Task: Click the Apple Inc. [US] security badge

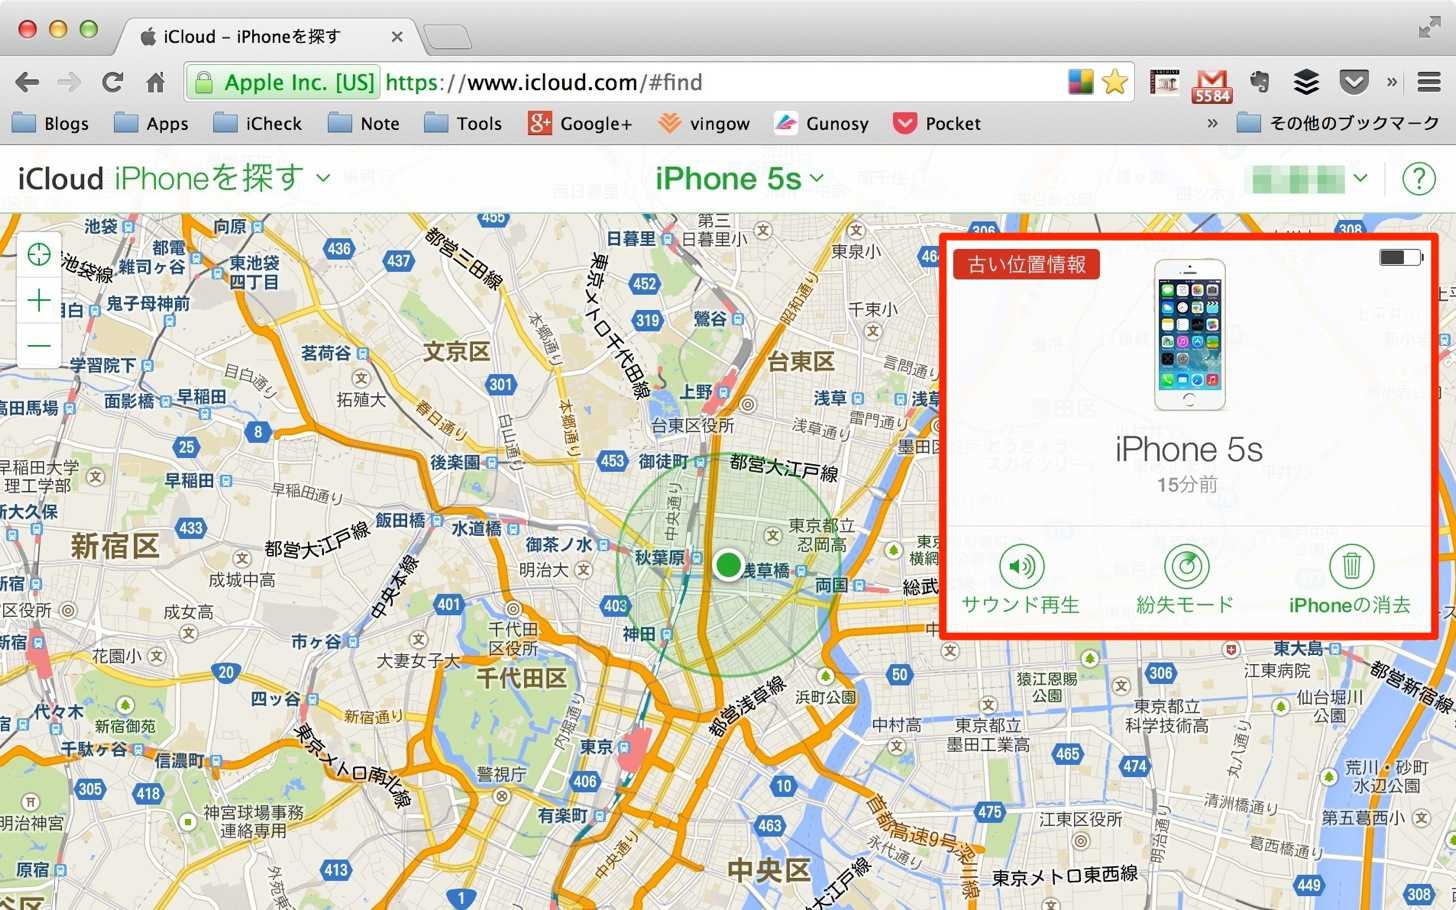Action: [x=284, y=82]
